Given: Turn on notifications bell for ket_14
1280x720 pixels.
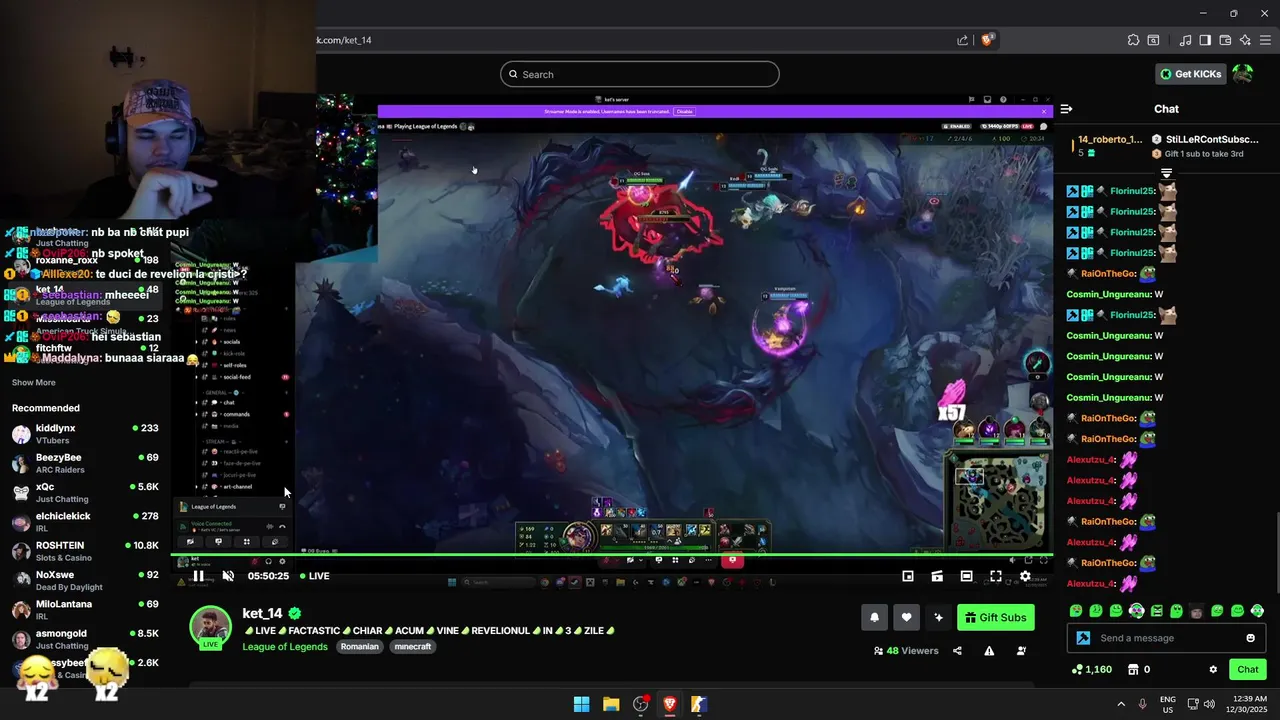Looking at the screenshot, I should 874,617.
